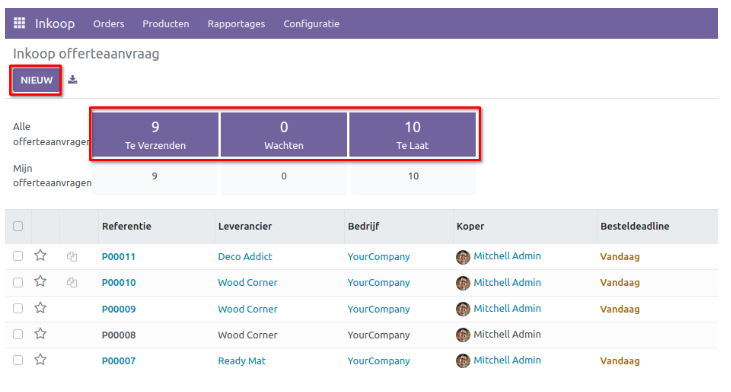Star the P00007 Ready Mat order

tap(41, 360)
